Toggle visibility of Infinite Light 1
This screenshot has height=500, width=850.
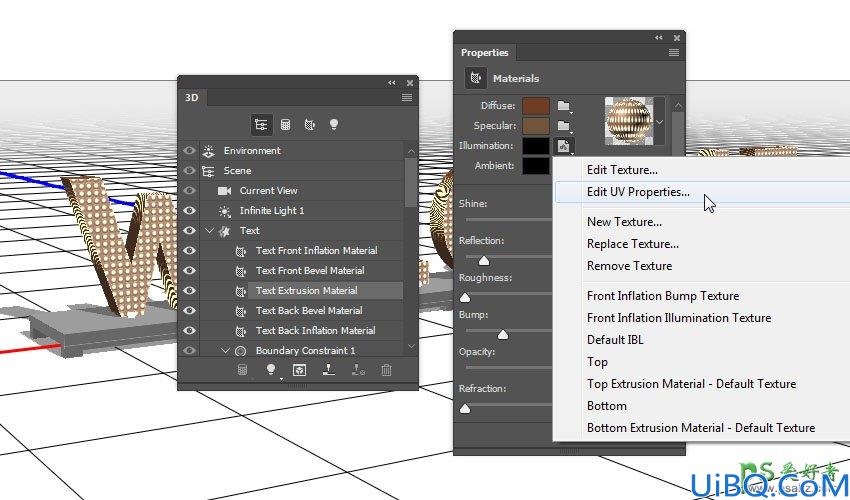[x=189, y=211]
